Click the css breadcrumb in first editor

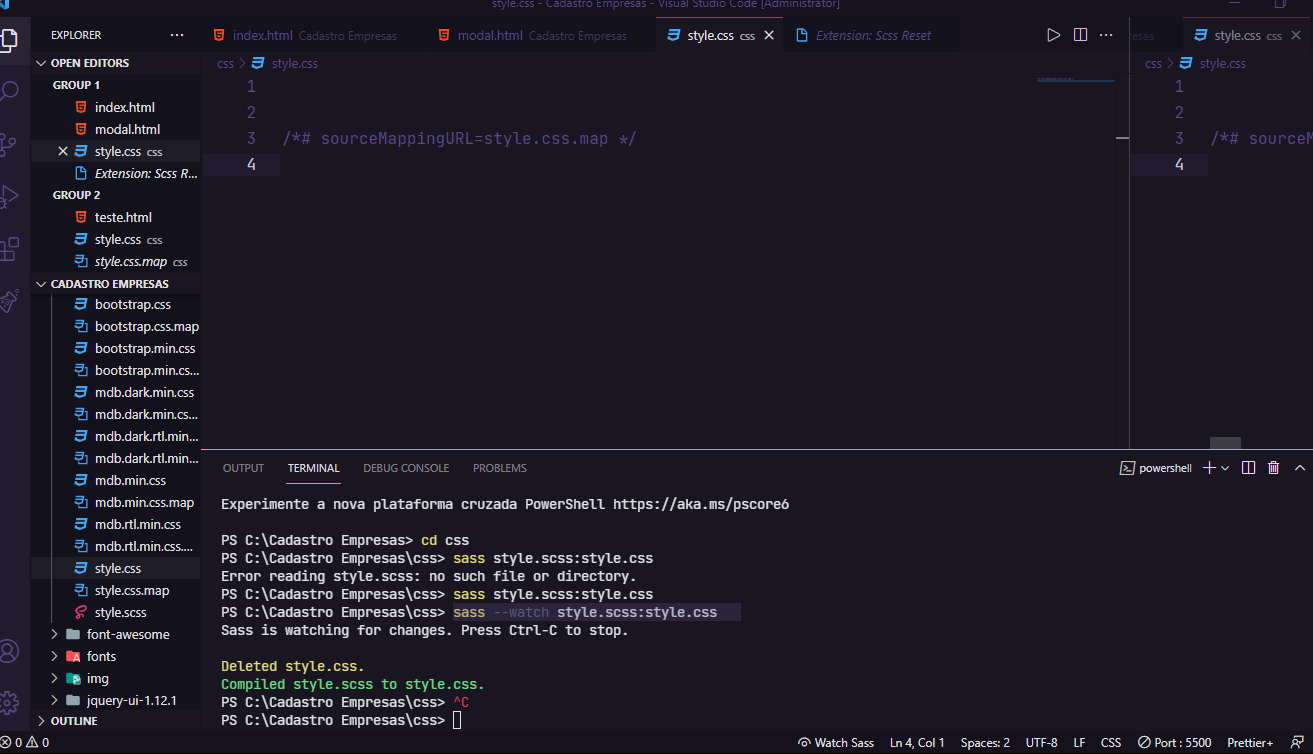(225, 63)
